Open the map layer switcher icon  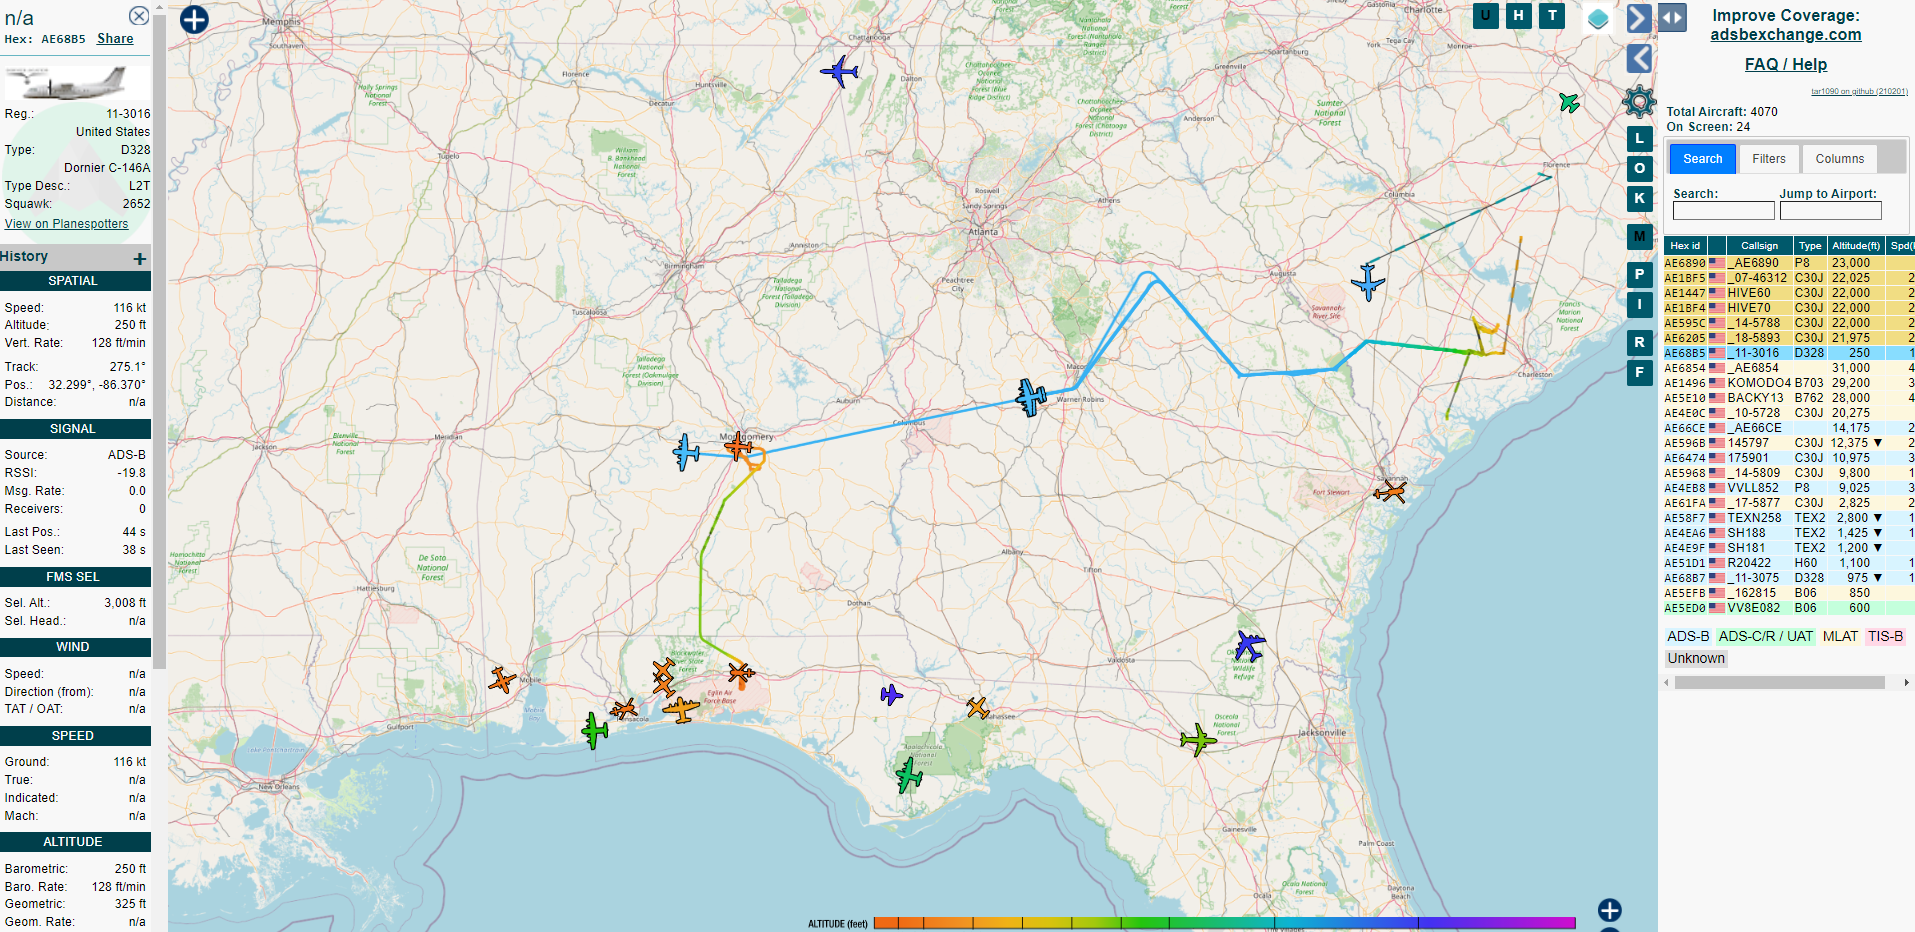click(x=1598, y=19)
